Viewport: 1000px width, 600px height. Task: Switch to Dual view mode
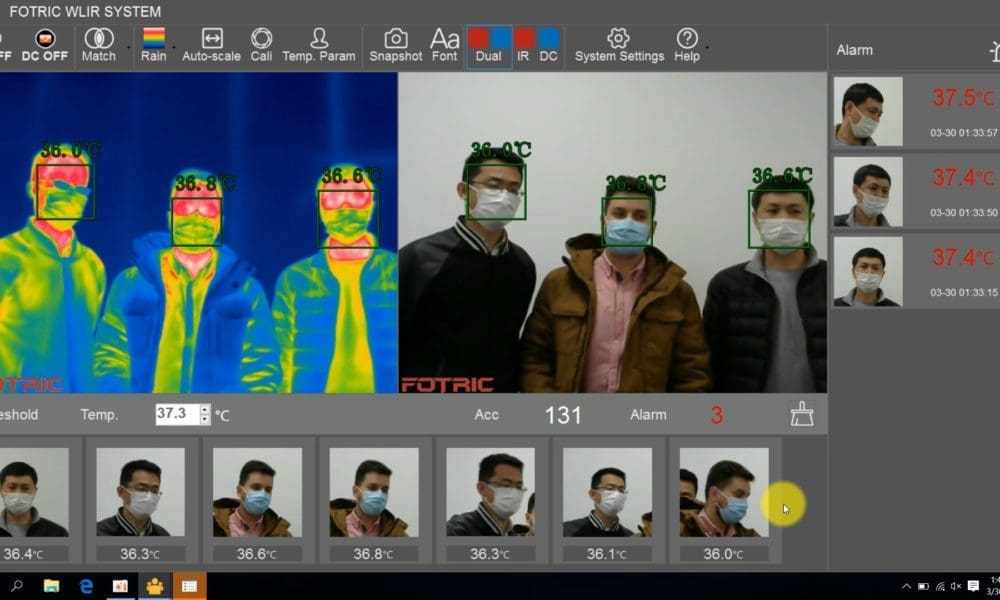[489, 44]
